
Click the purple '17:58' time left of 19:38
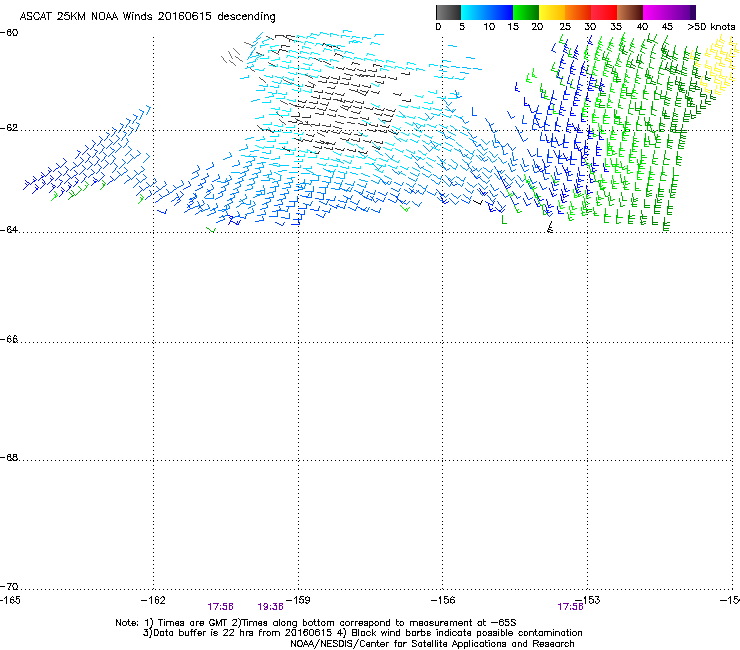click(x=220, y=607)
